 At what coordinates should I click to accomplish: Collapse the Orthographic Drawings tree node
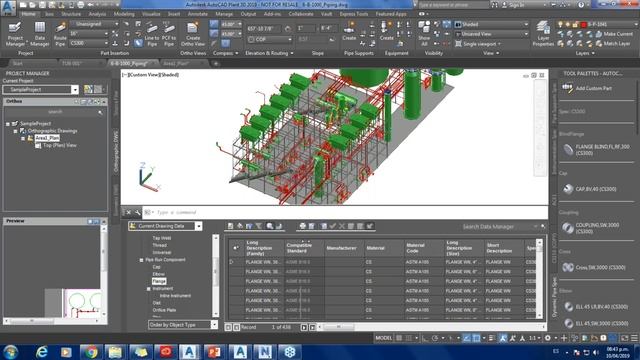(16, 131)
